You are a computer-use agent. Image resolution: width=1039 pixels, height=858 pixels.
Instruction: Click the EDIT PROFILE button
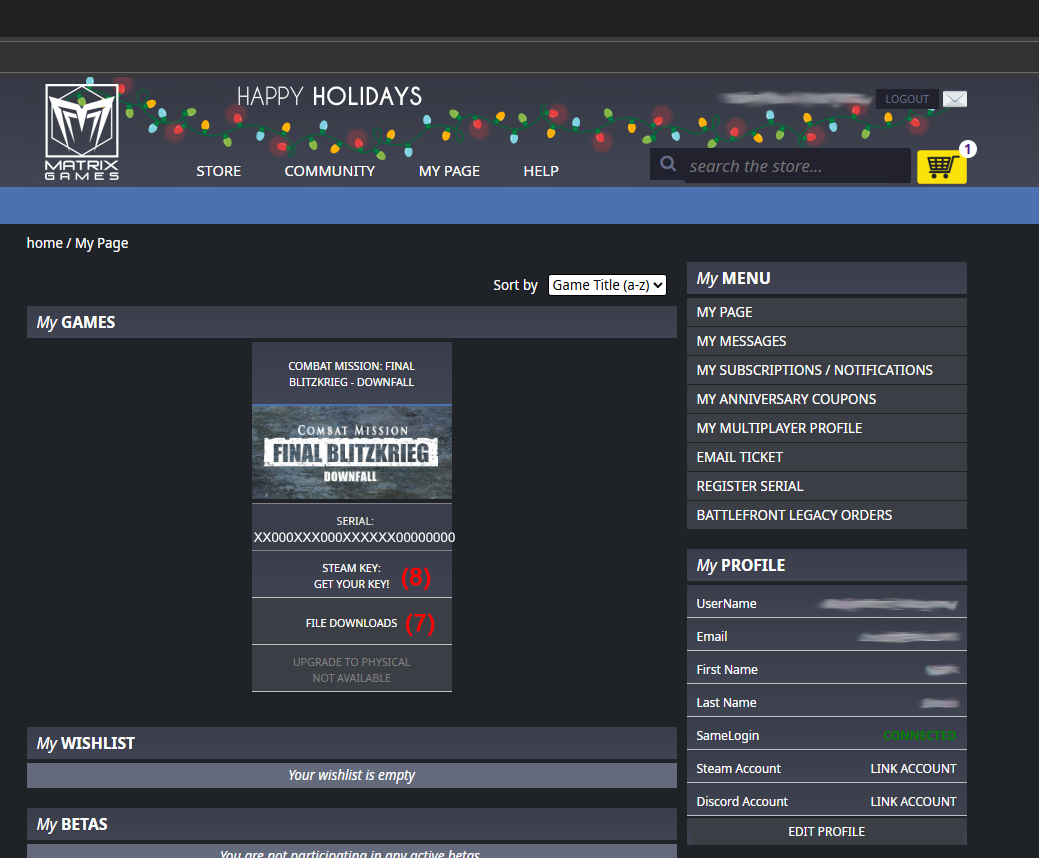click(826, 831)
